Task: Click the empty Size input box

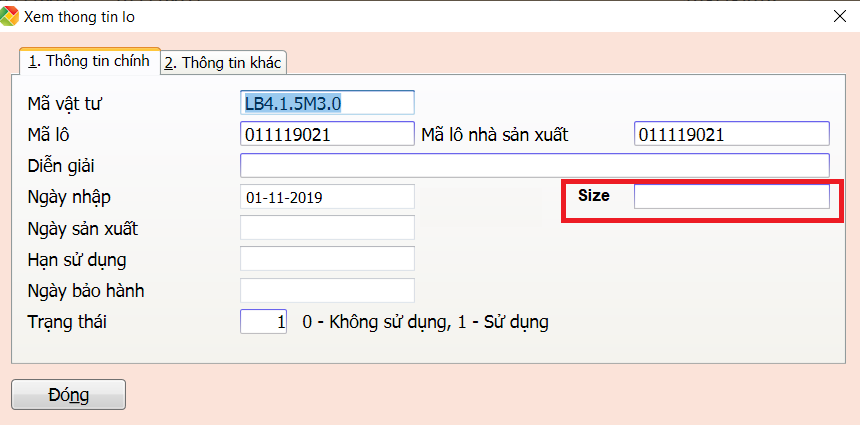Action: point(731,196)
